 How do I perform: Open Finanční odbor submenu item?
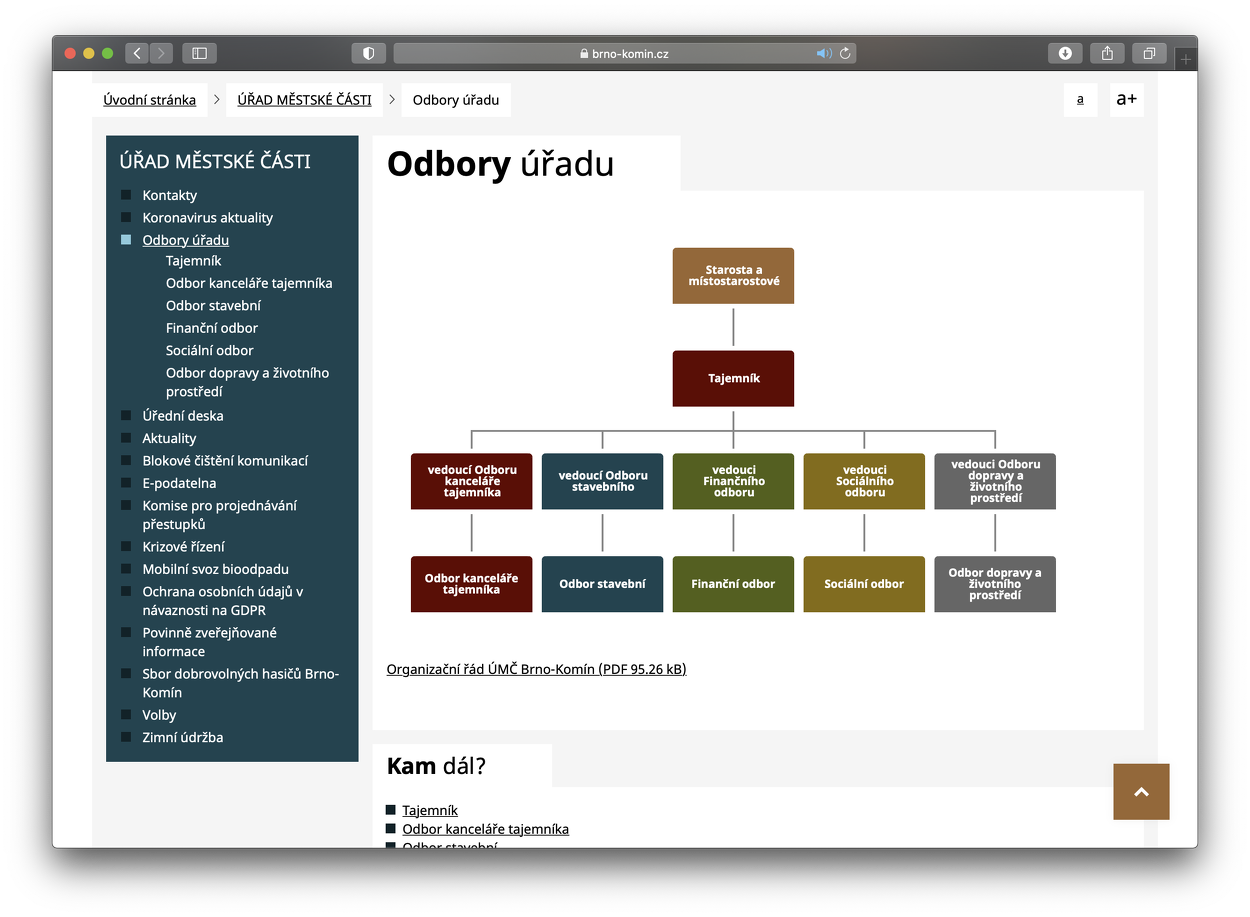coord(211,328)
